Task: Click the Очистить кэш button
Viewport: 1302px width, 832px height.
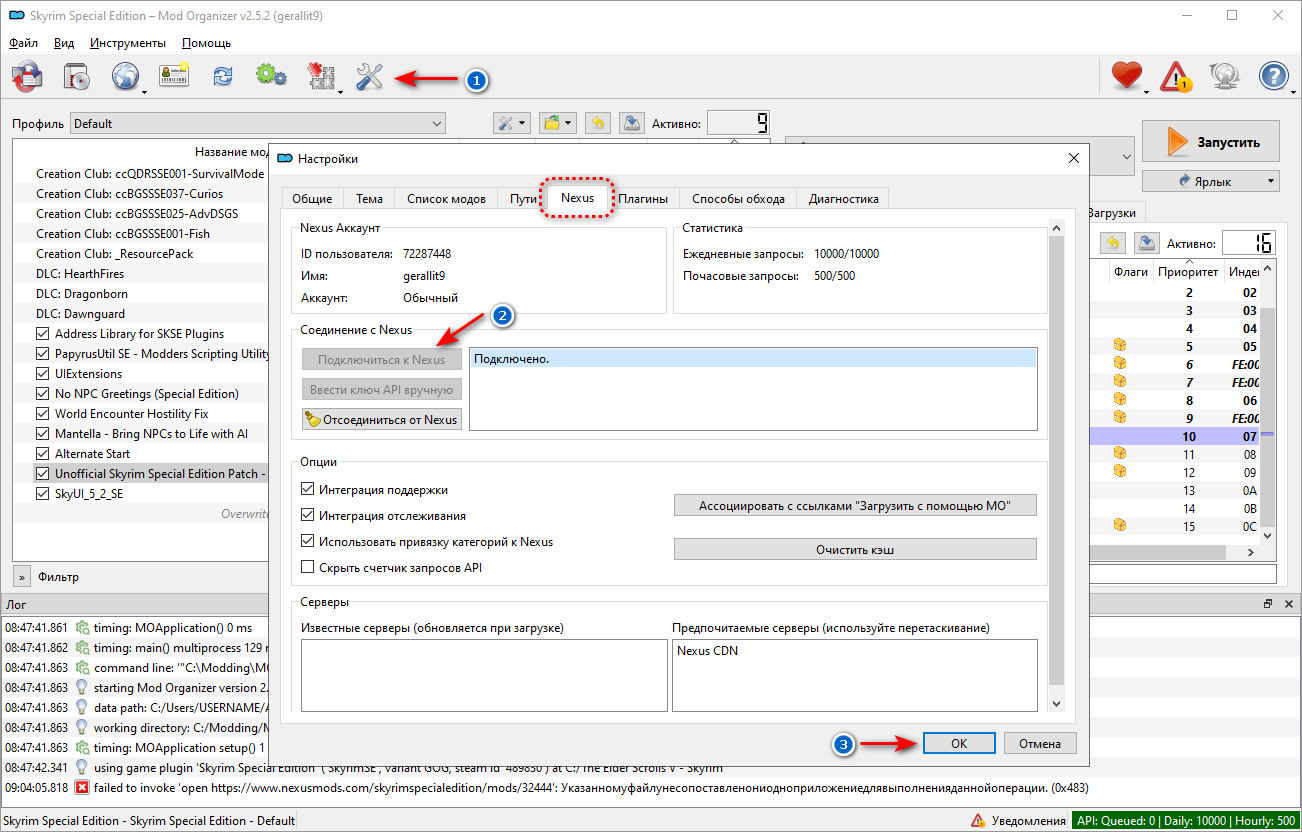Action: click(x=855, y=550)
